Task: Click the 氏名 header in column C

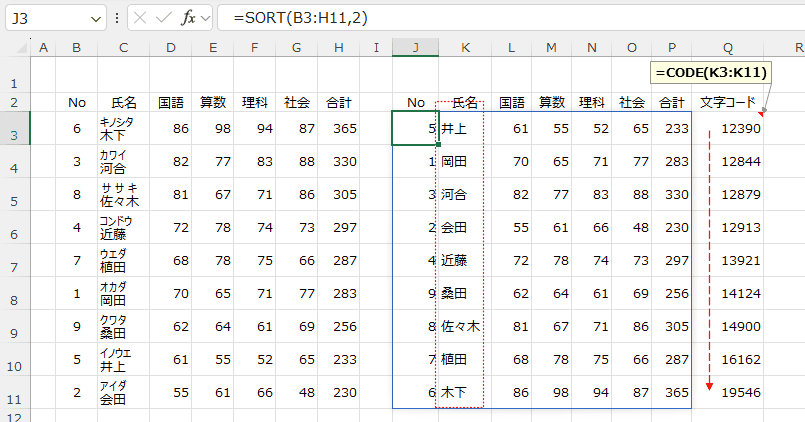Action: tap(122, 102)
